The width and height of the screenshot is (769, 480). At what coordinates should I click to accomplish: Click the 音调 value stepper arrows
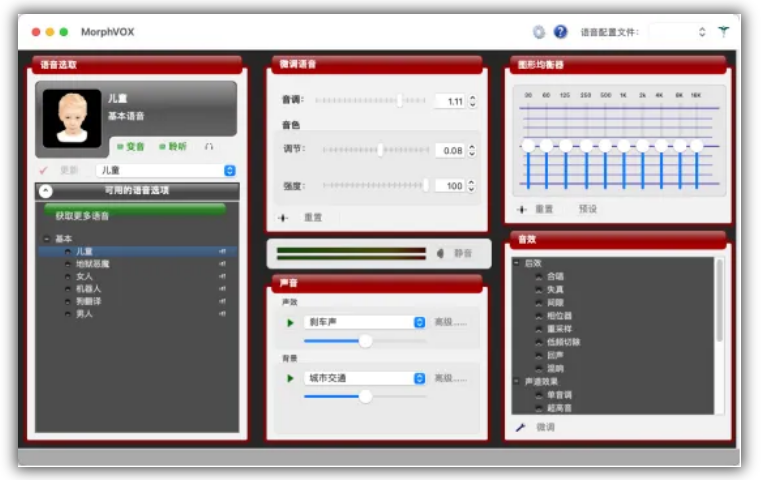472,101
